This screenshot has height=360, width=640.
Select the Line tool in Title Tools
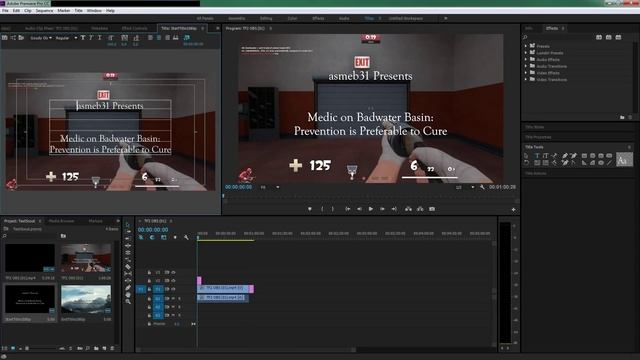pos(609,162)
